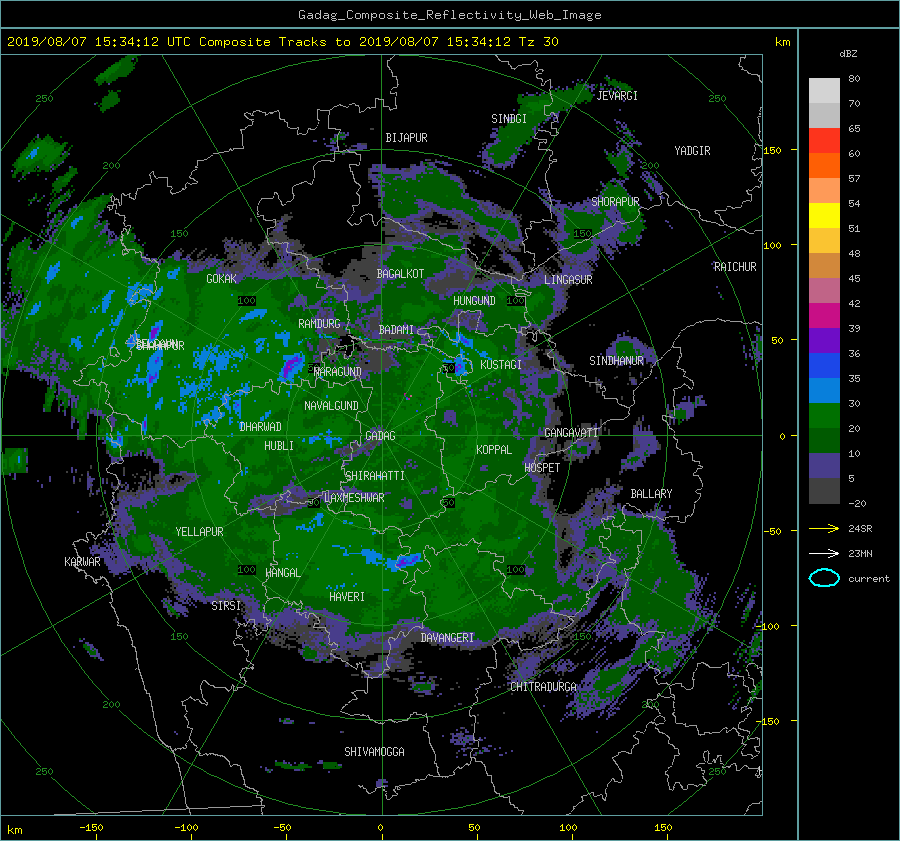Viewport: 900px width, 841px height.
Task: Click the RAMDURG city label
Action: (x=319, y=324)
